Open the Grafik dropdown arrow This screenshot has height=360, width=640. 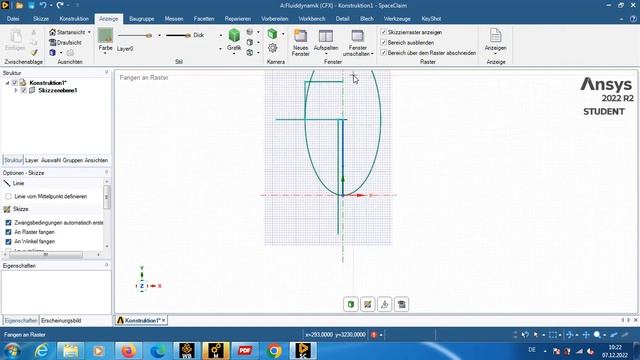click(x=234, y=53)
